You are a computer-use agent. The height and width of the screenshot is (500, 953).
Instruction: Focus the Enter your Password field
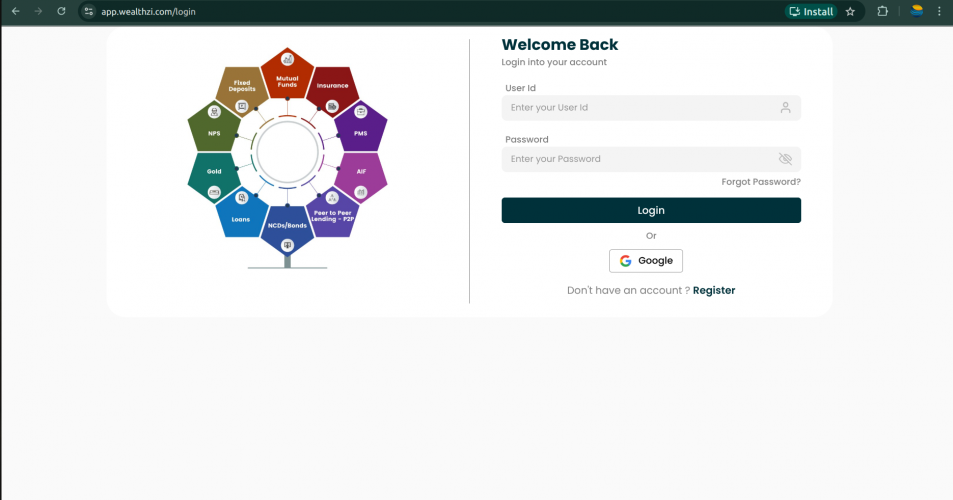(x=651, y=159)
